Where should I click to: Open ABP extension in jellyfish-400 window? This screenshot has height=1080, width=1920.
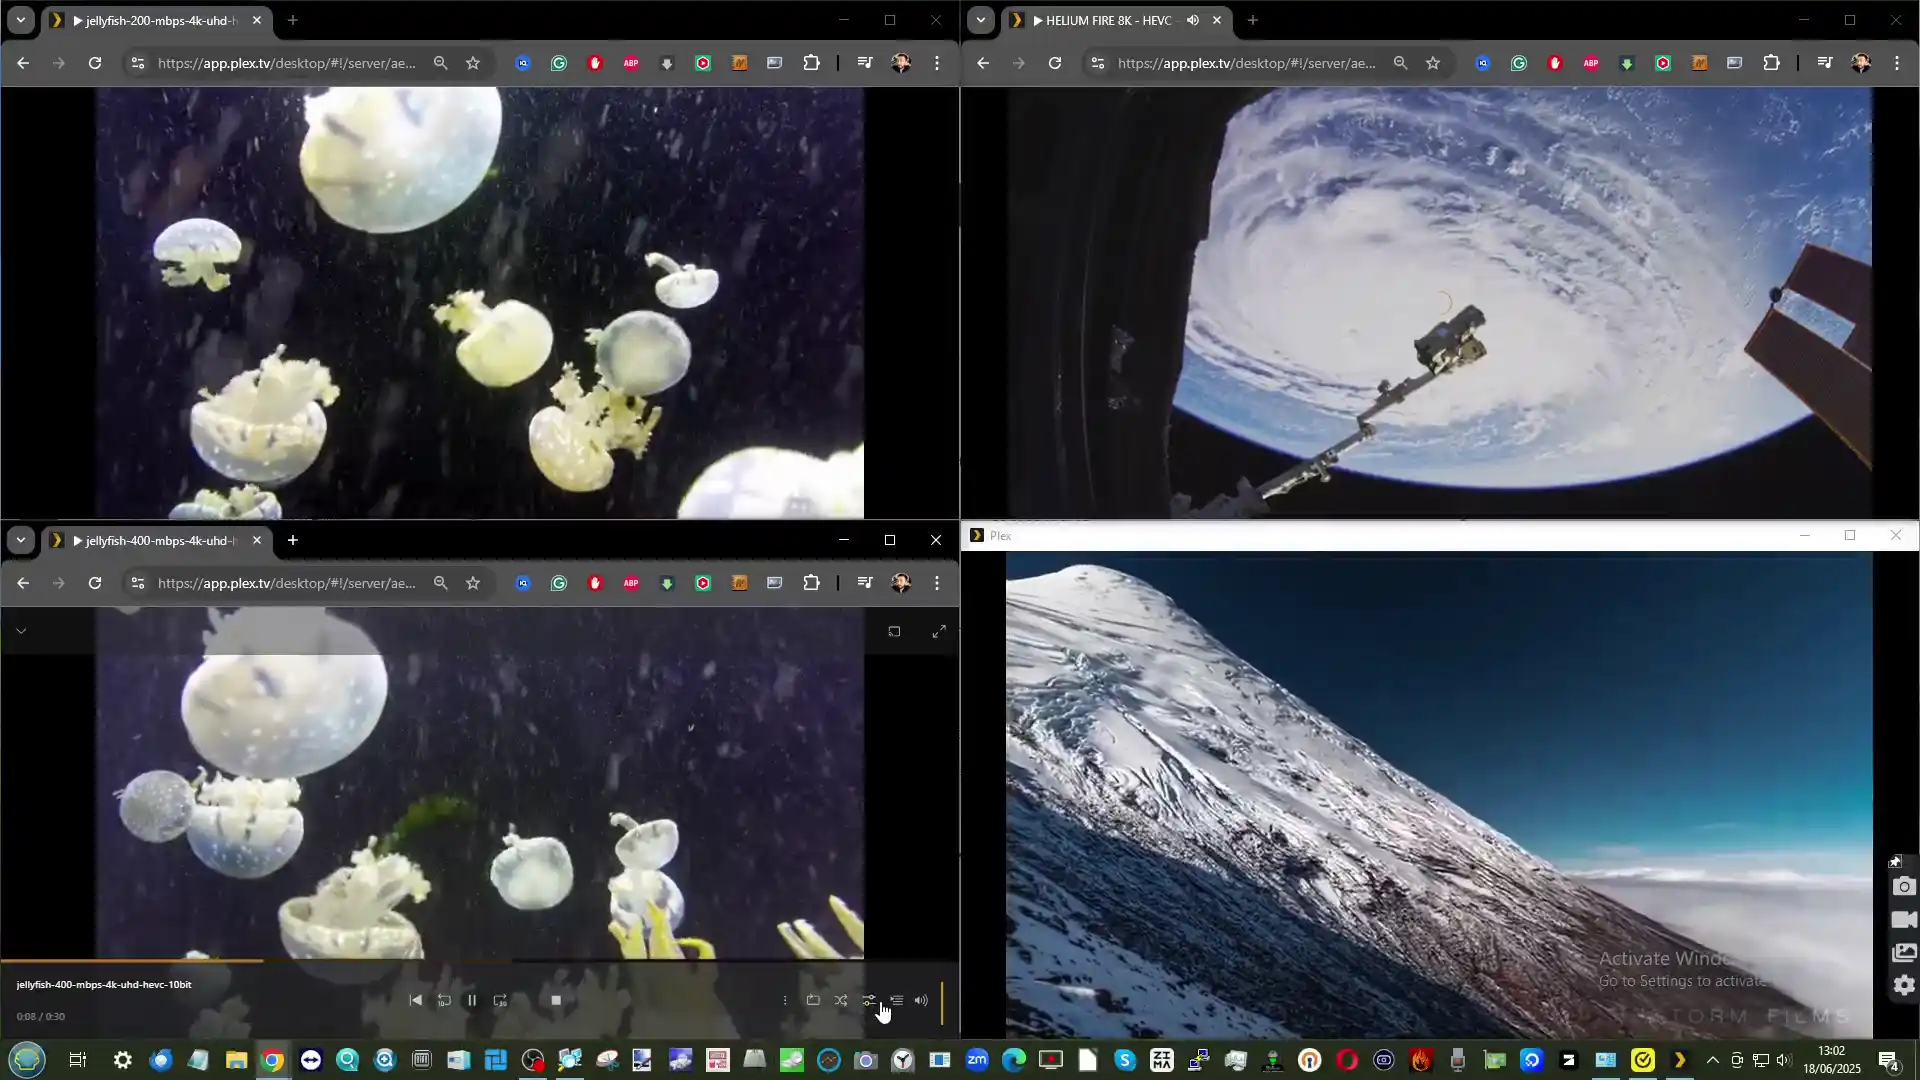[631, 583]
